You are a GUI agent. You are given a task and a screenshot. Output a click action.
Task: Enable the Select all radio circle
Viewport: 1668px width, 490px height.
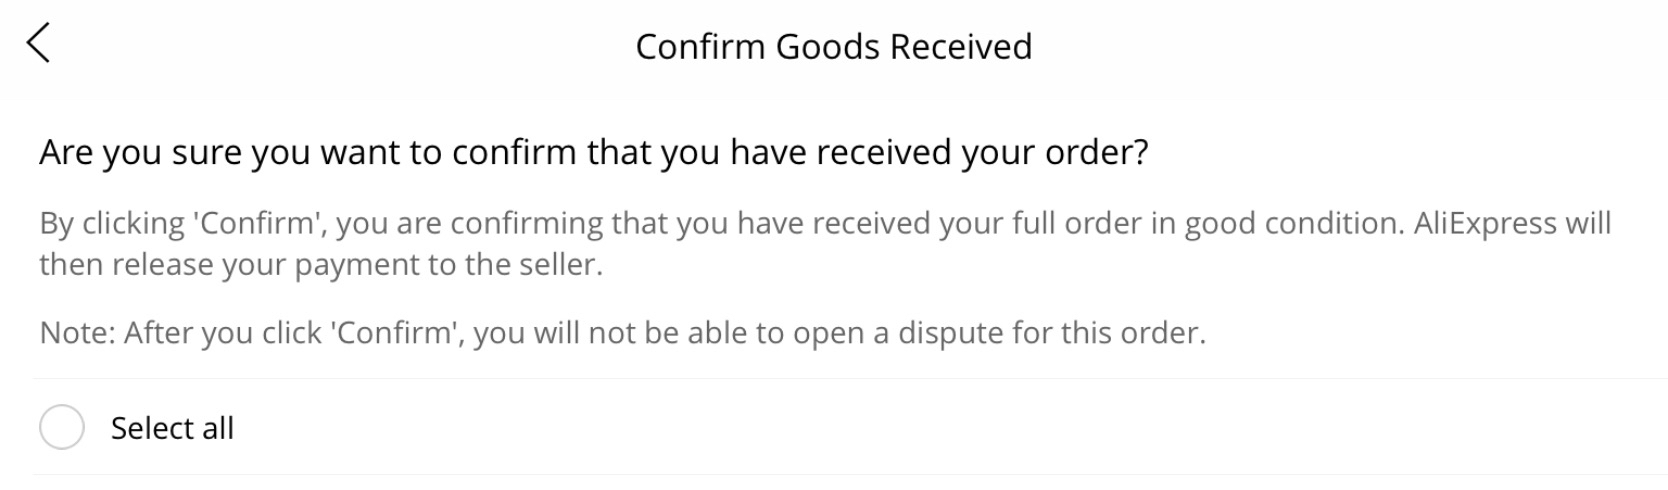(x=61, y=427)
